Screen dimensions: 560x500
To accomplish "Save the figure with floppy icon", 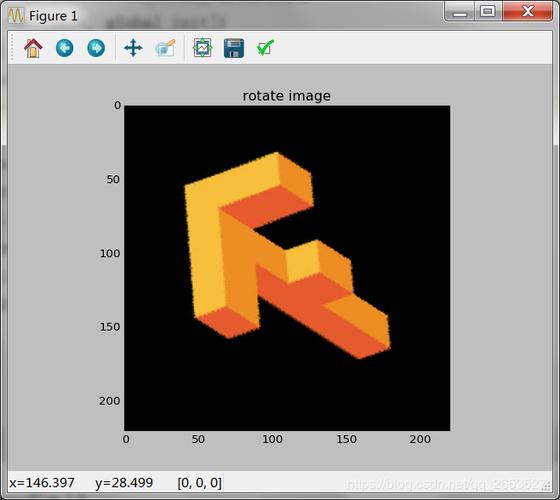I will 234,48.
